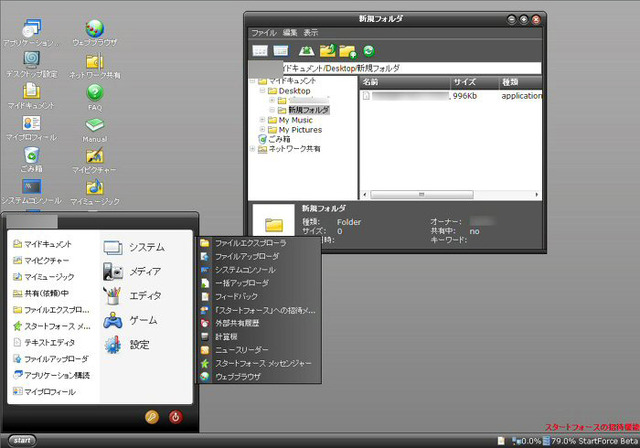Open the ウェブブラウザ desktop icon
Screen dimensions: 640x448
coord(95,33)
